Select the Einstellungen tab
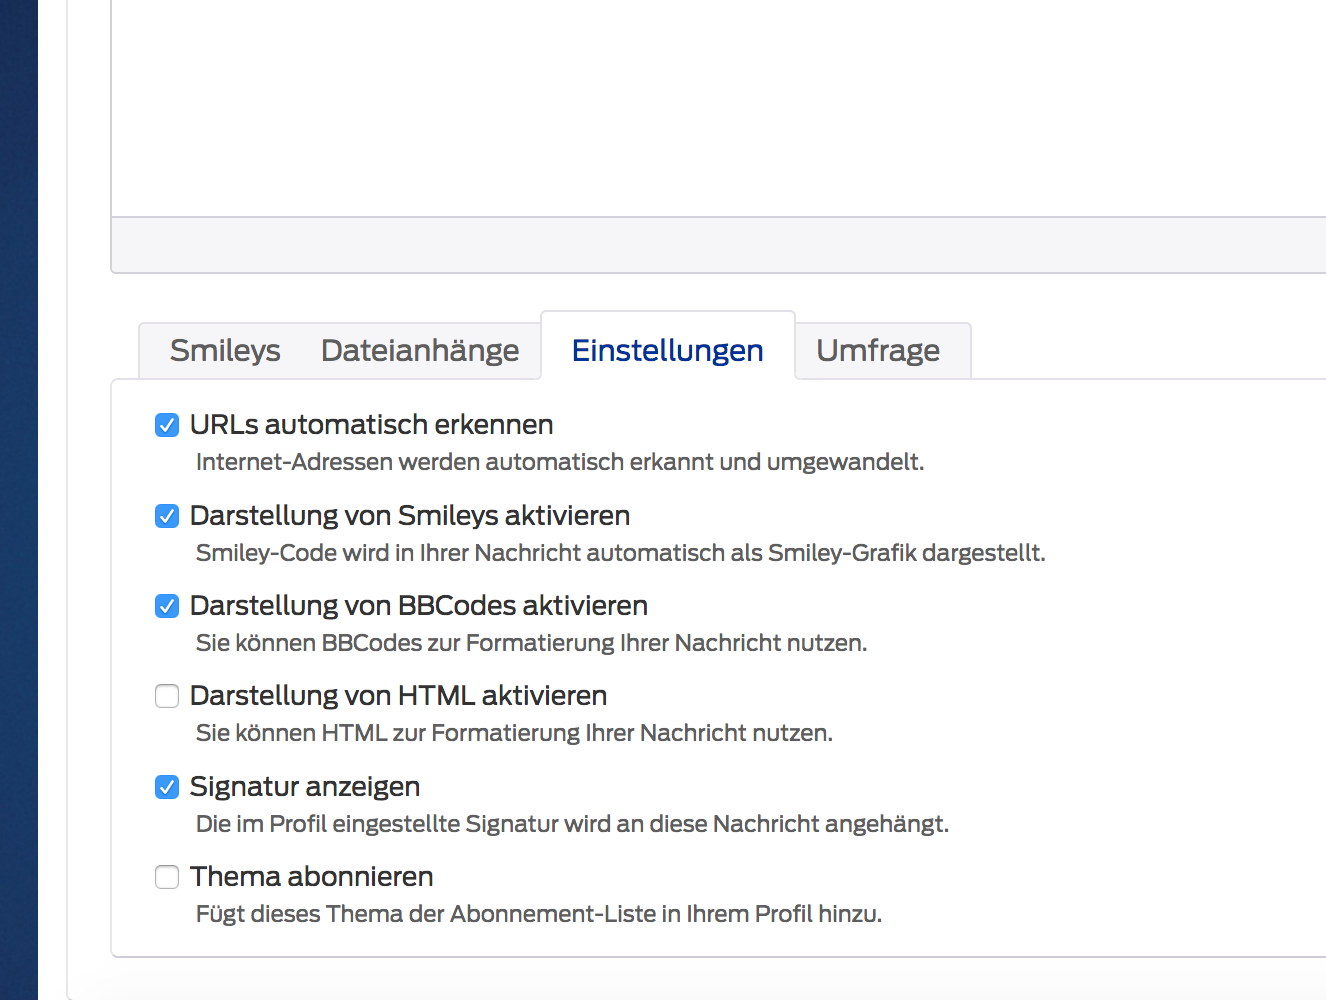 [667, 351]
